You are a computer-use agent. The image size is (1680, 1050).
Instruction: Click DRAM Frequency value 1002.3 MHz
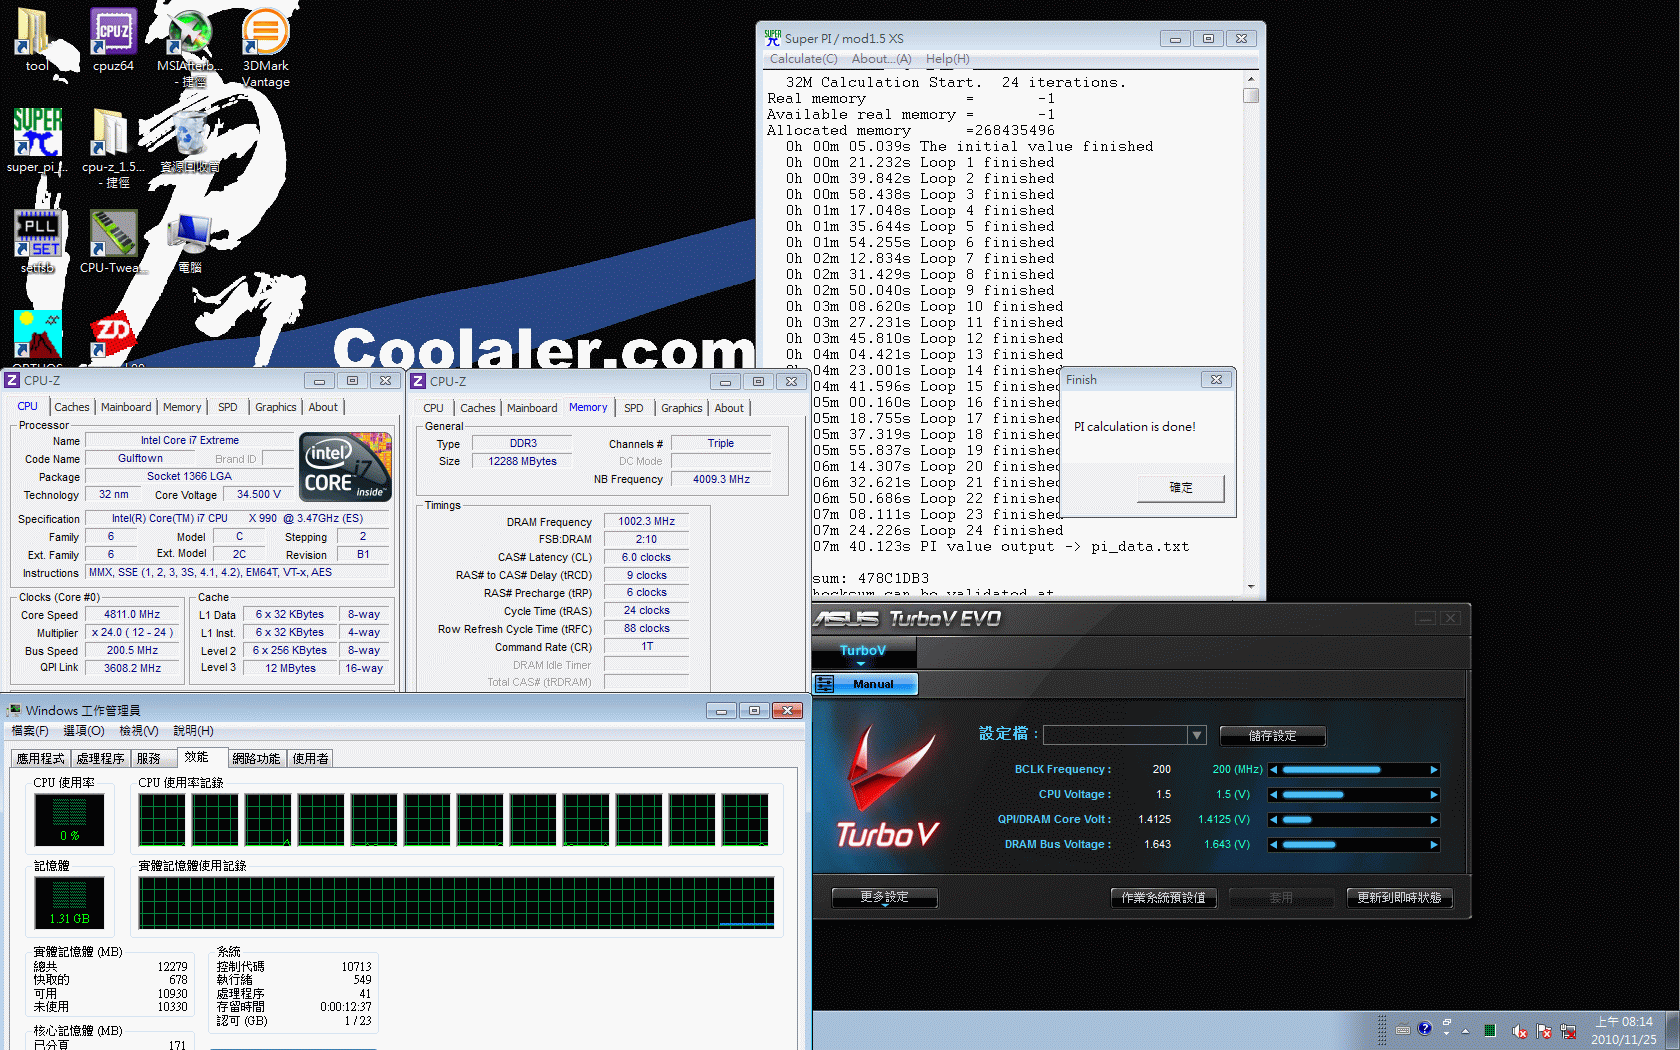click(646, 522)
